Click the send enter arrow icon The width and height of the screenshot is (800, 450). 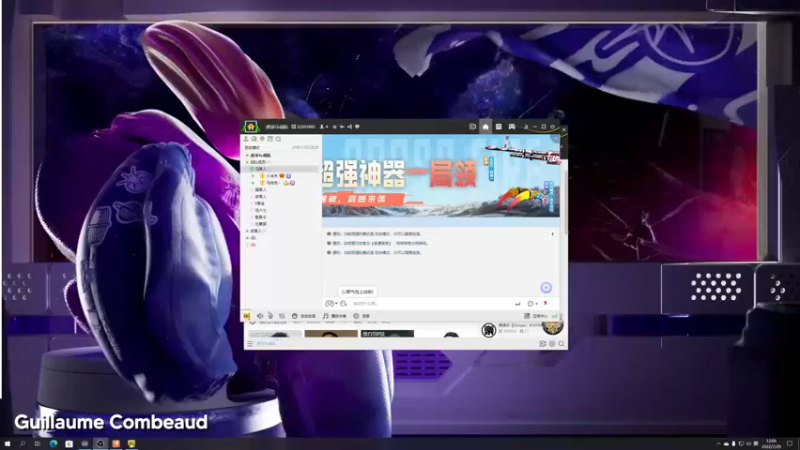click(x=517, y=304)
